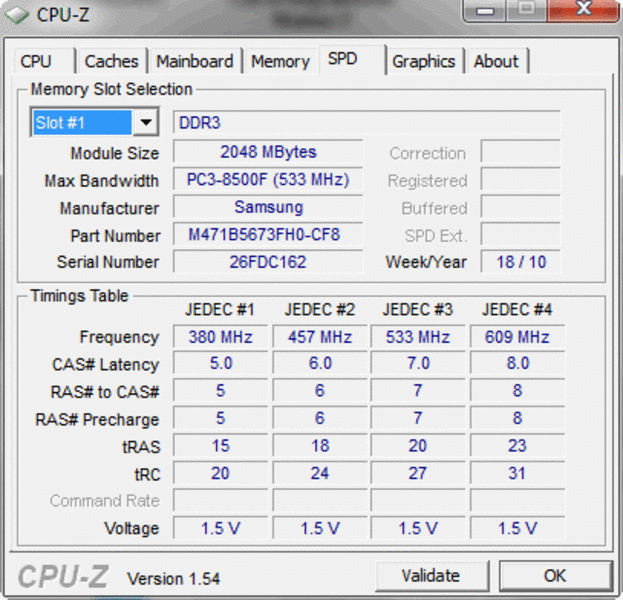623x600 pixels.
Task: Click the JEDEC #1 voltage 1.5 V cell
Action: tap(221, 528)
